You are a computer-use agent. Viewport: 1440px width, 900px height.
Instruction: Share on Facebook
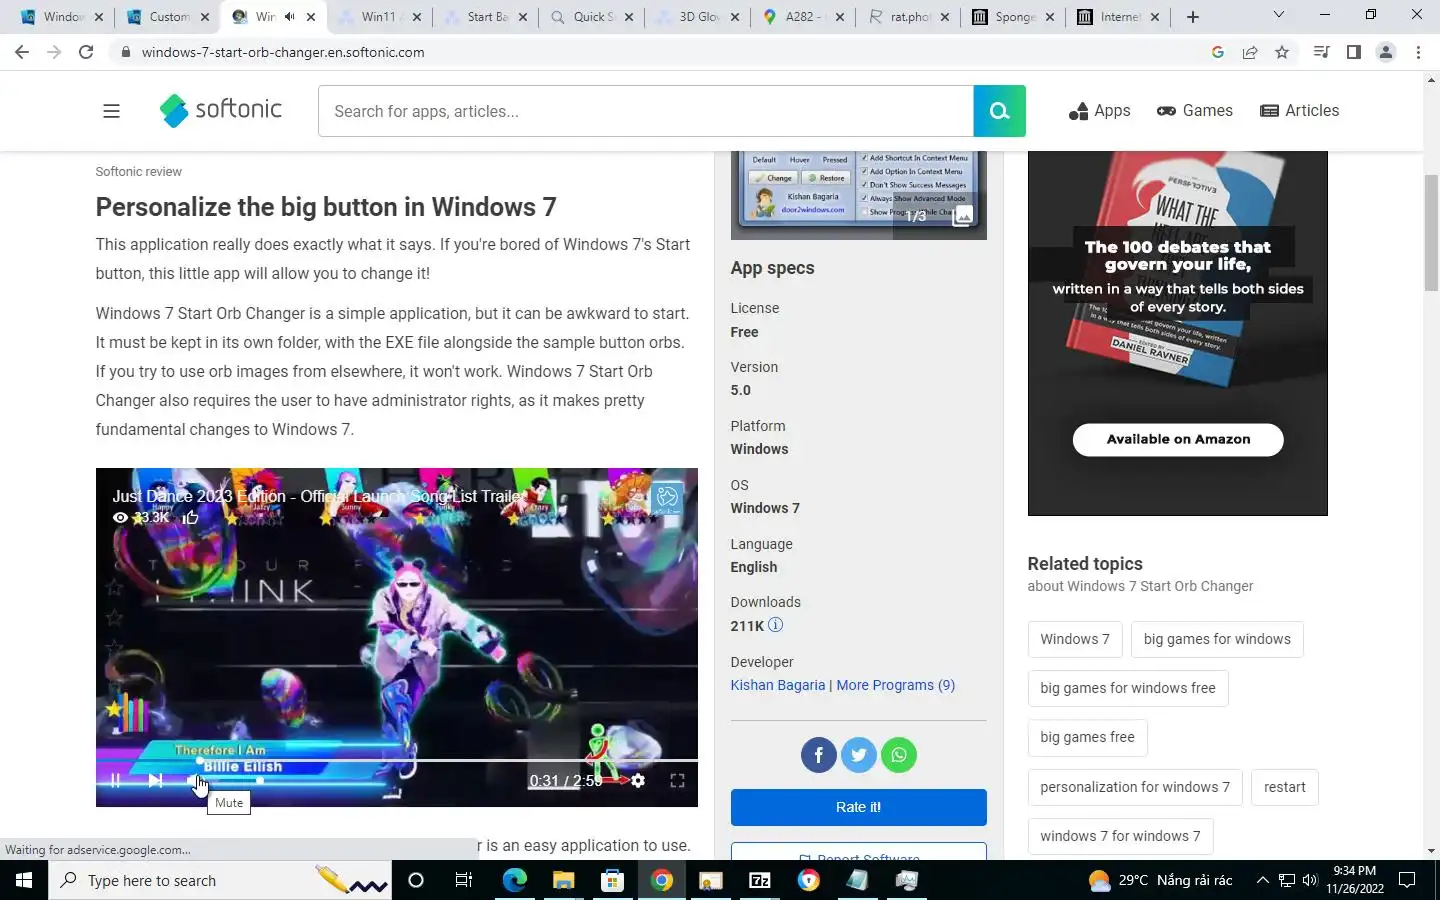818,755
